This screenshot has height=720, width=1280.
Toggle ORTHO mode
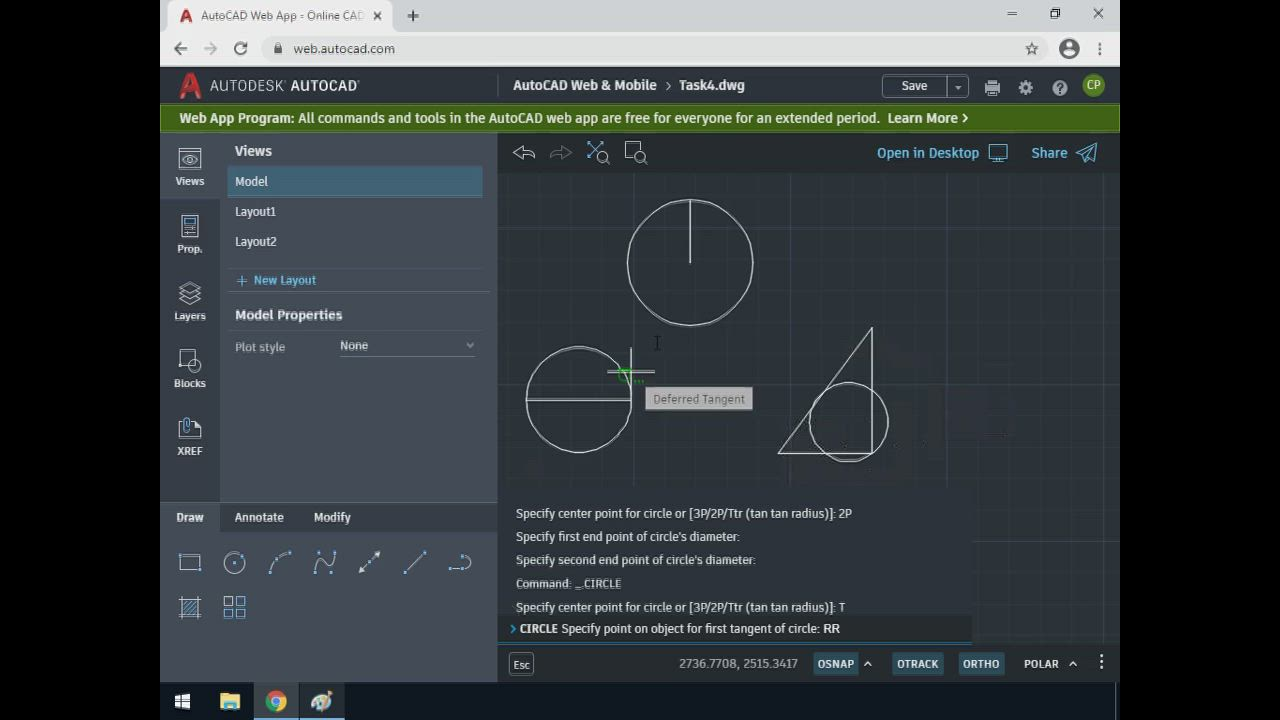(x=981, y=664)
